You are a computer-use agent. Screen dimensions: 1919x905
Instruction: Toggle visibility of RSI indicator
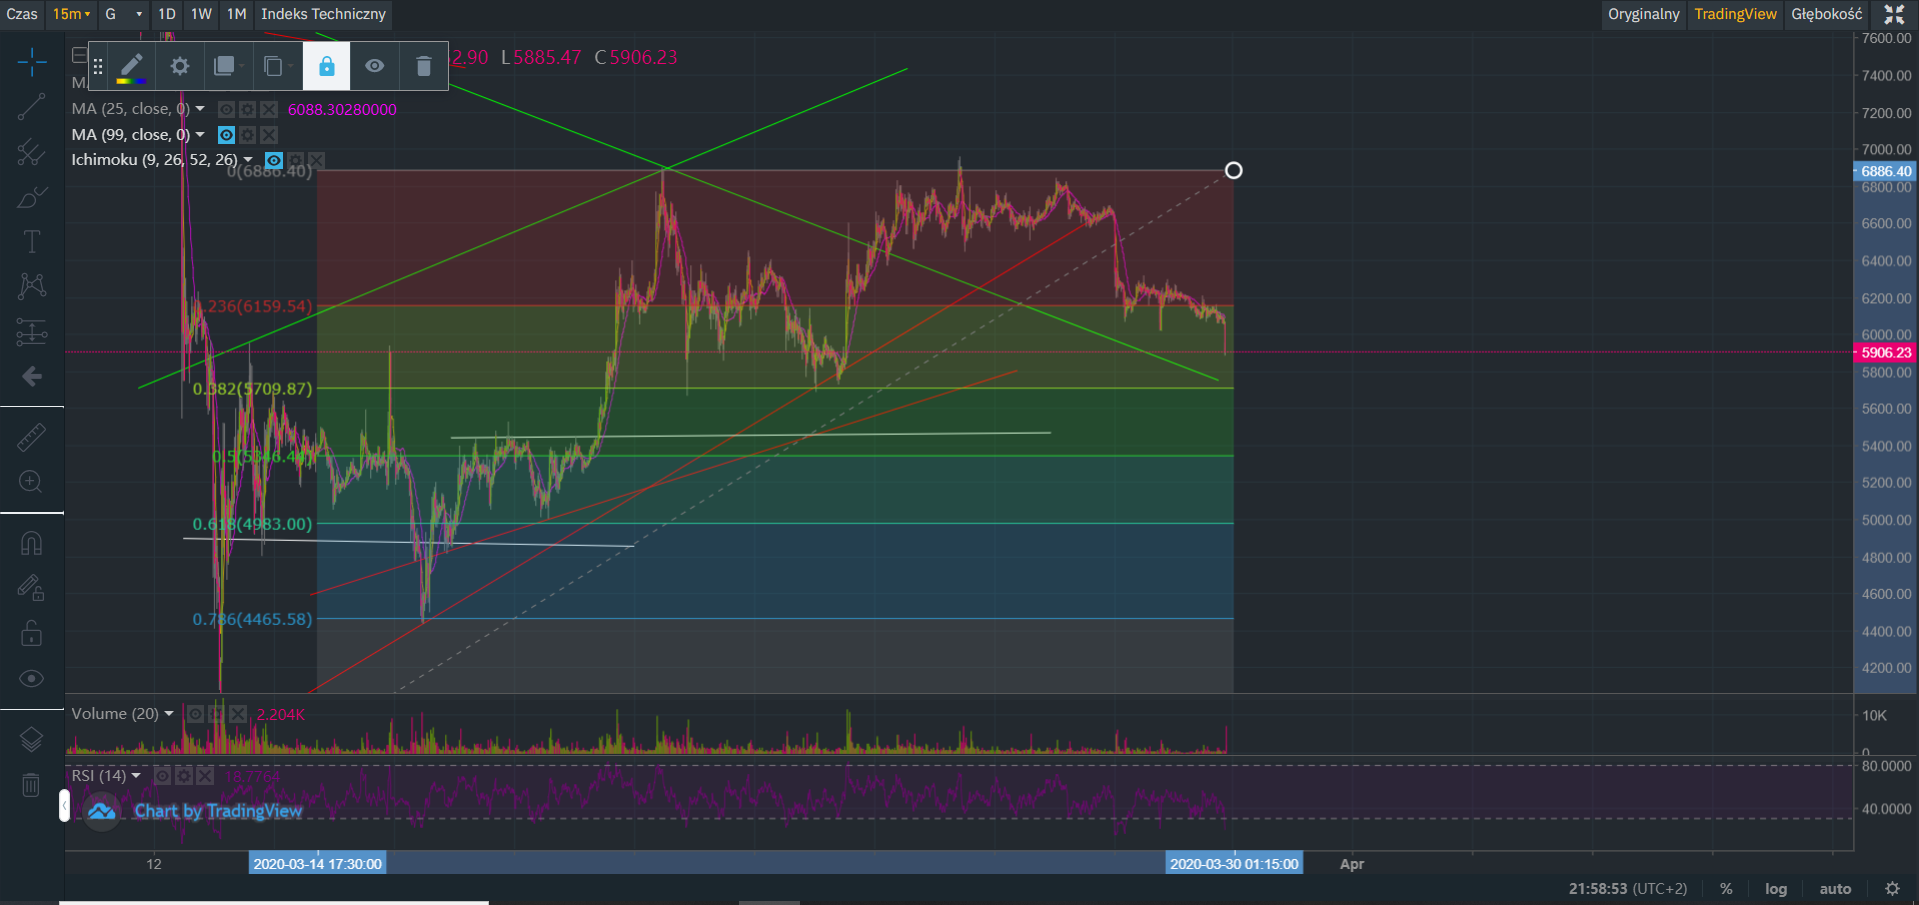point(162,776)
